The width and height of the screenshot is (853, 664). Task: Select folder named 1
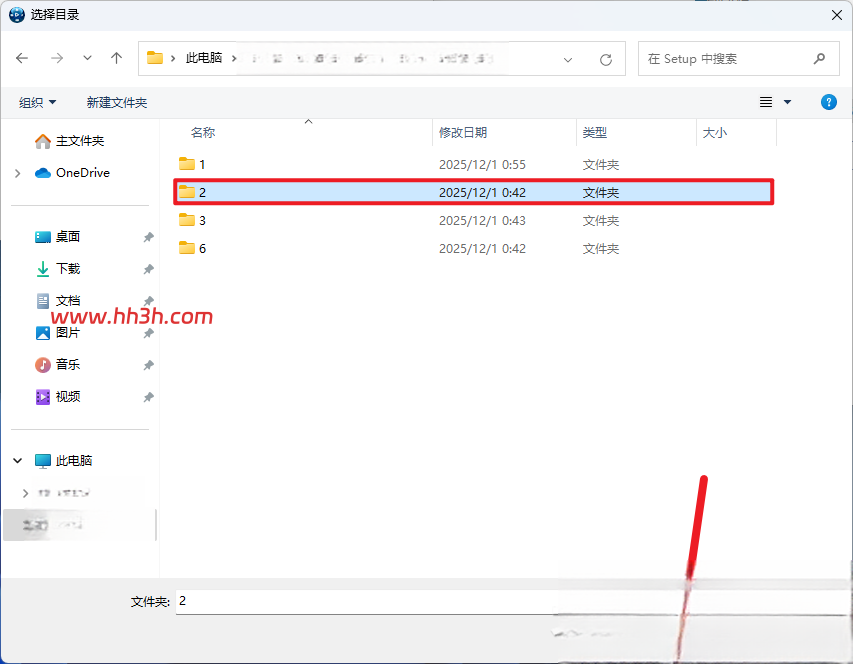point(474,164)
